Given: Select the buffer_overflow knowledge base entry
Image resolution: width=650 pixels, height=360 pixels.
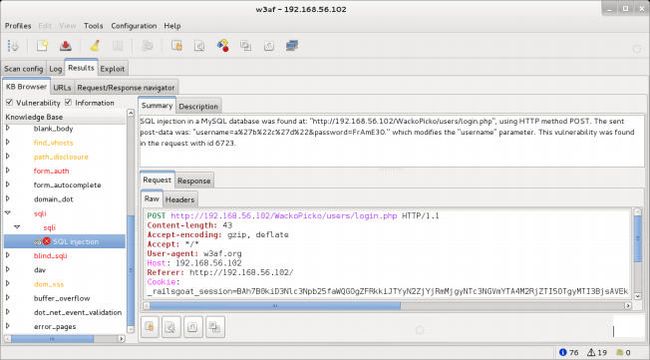Looking at the screenshot, I should point(62,298).
